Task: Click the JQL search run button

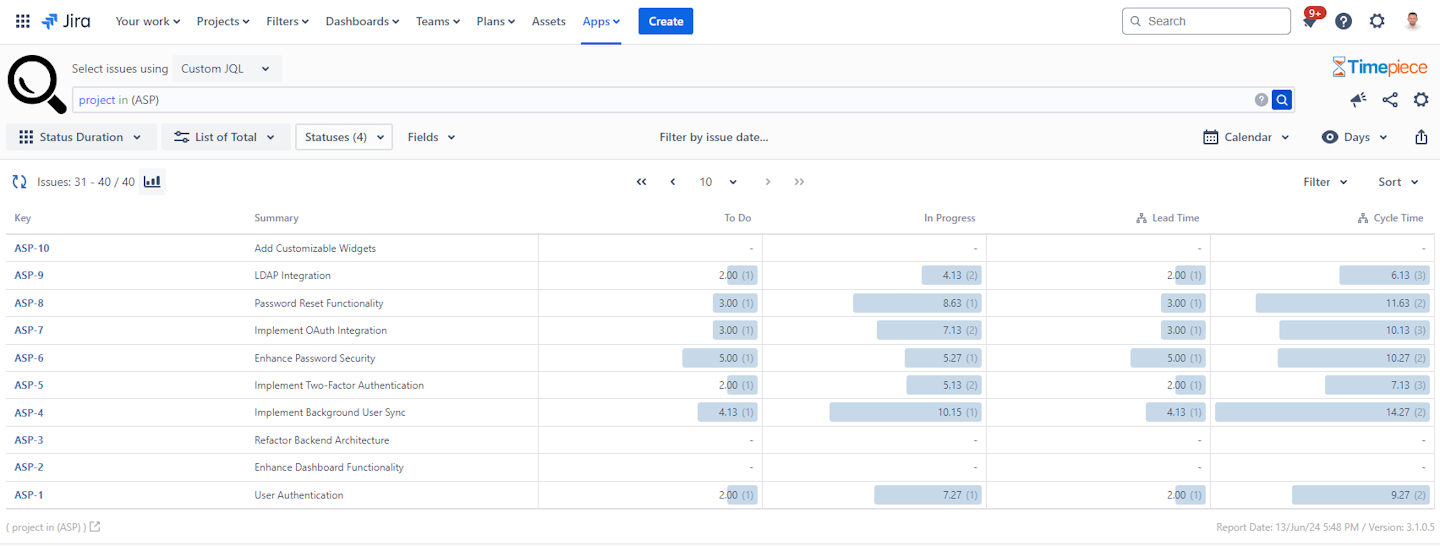Action: [x=1282, y=100]
